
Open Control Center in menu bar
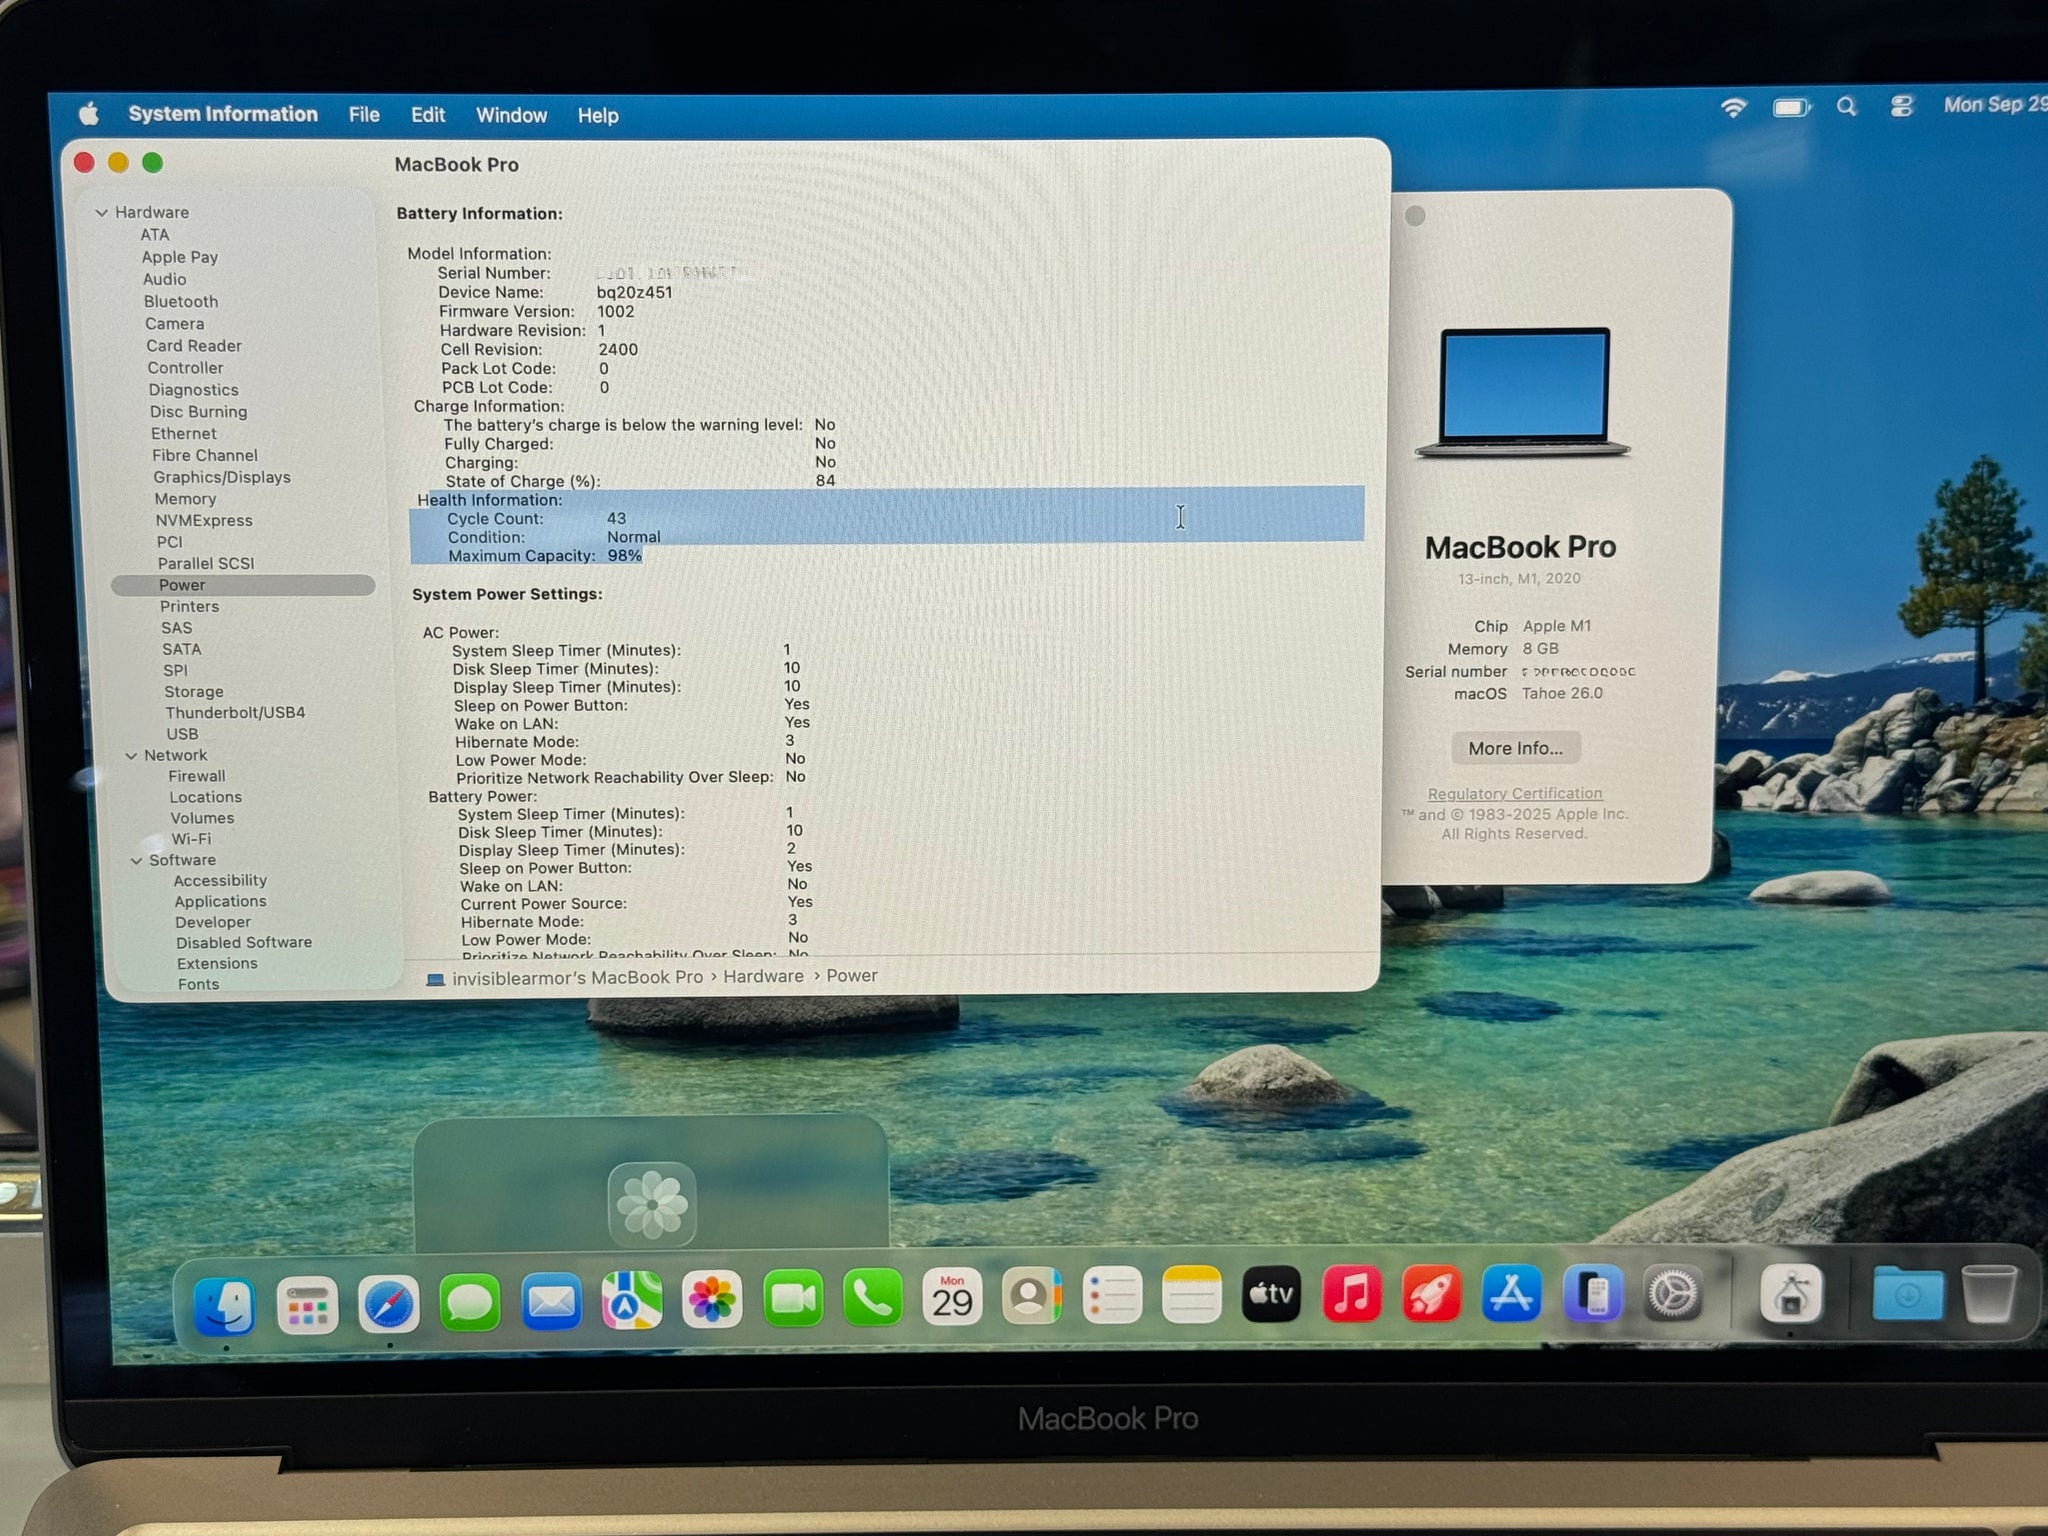pos(1901,106)
